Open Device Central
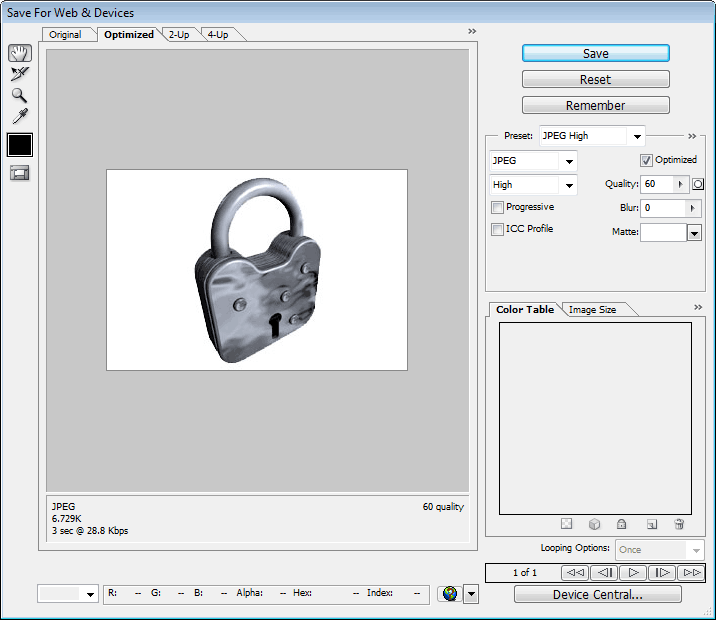 click(598, 594)
